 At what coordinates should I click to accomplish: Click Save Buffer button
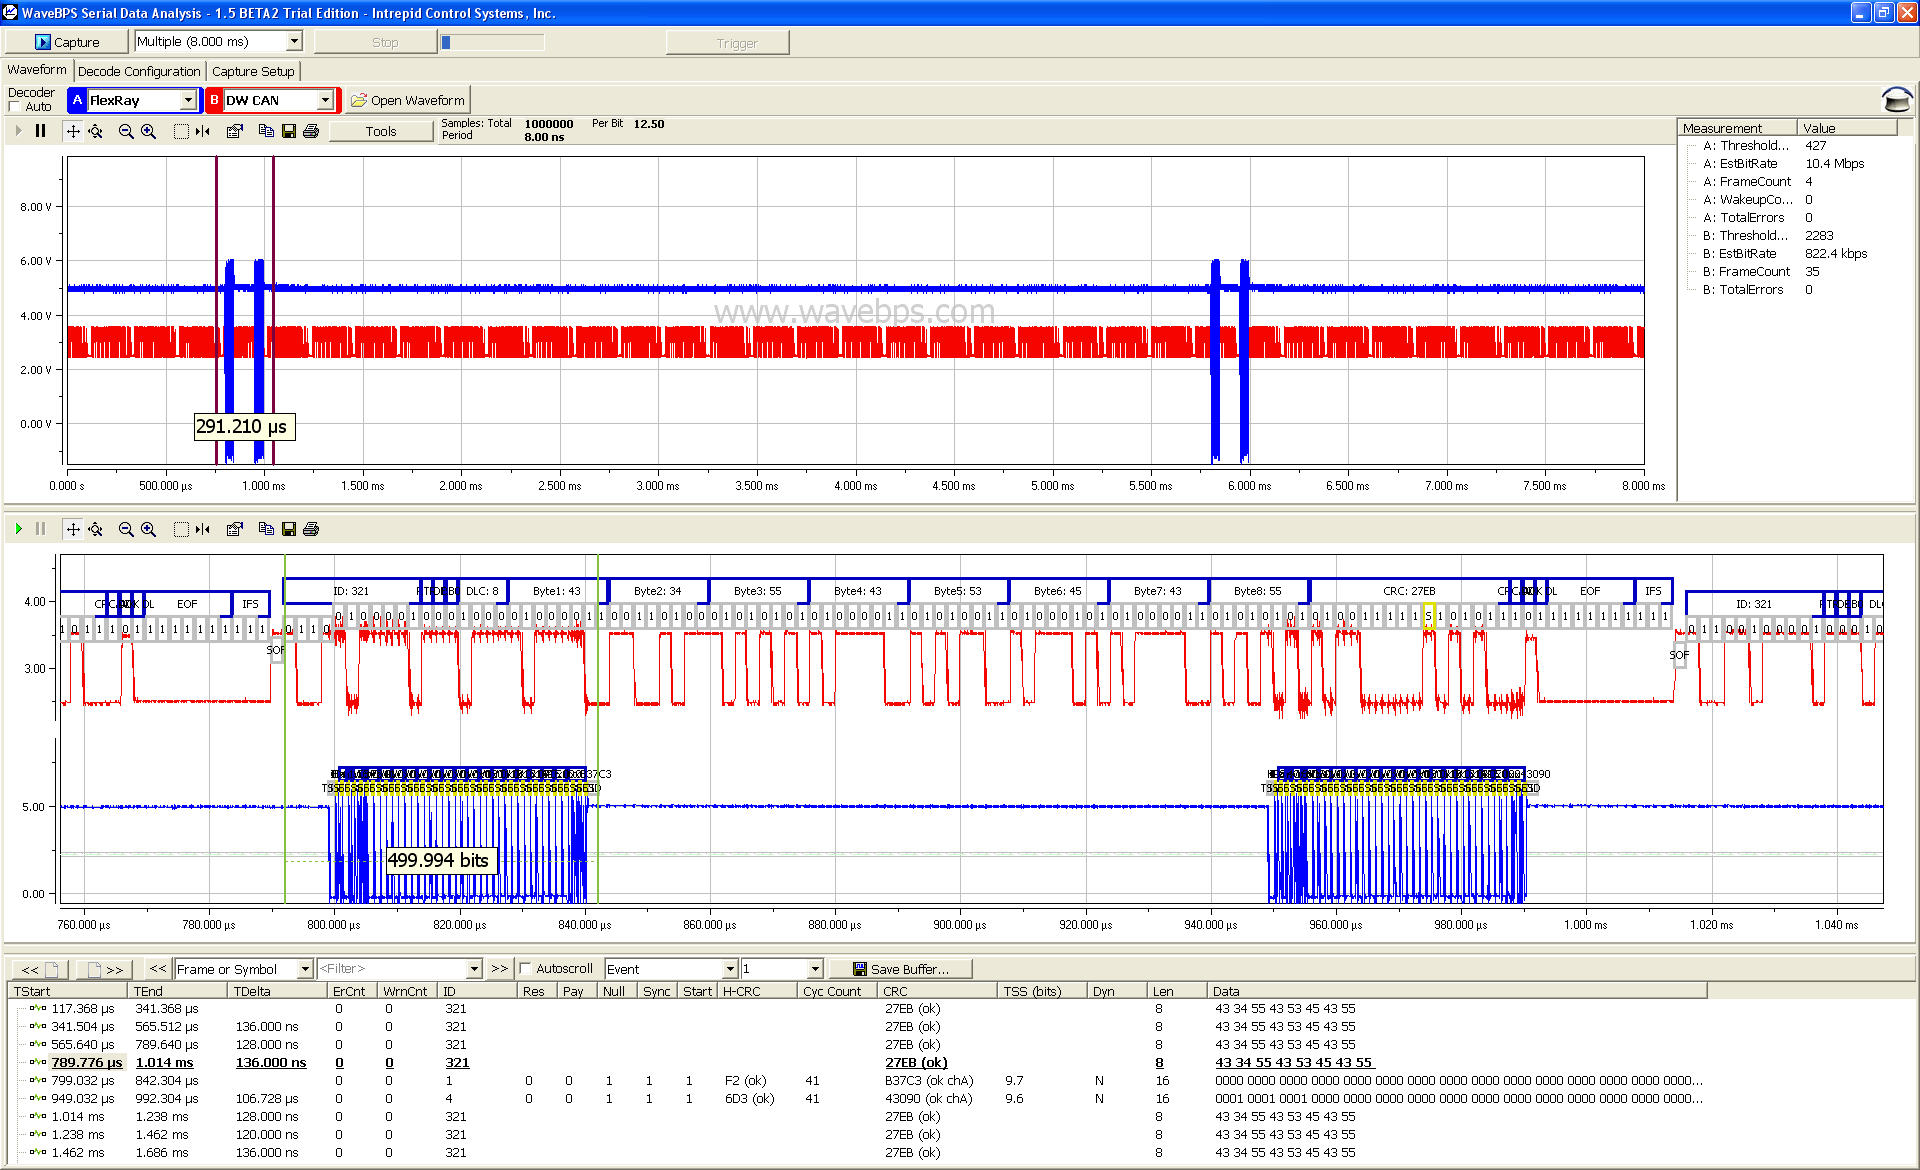click(x=903, y=969)
